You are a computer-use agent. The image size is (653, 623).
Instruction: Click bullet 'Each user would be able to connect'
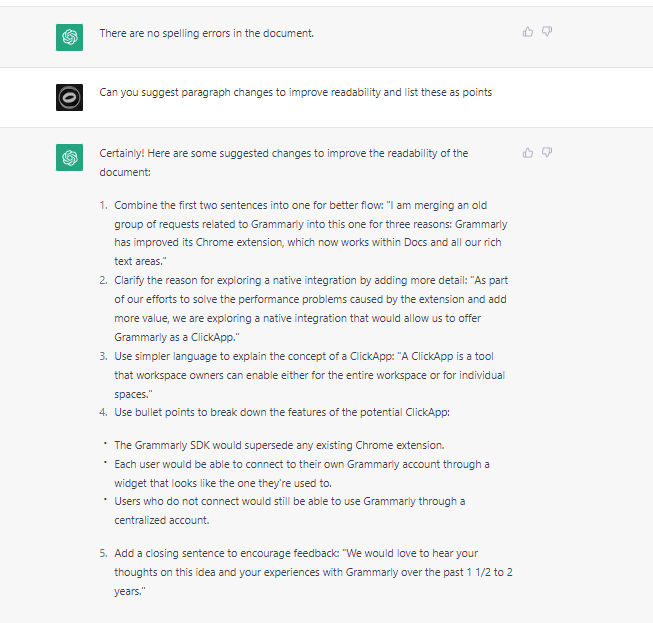tap(302, 473)
